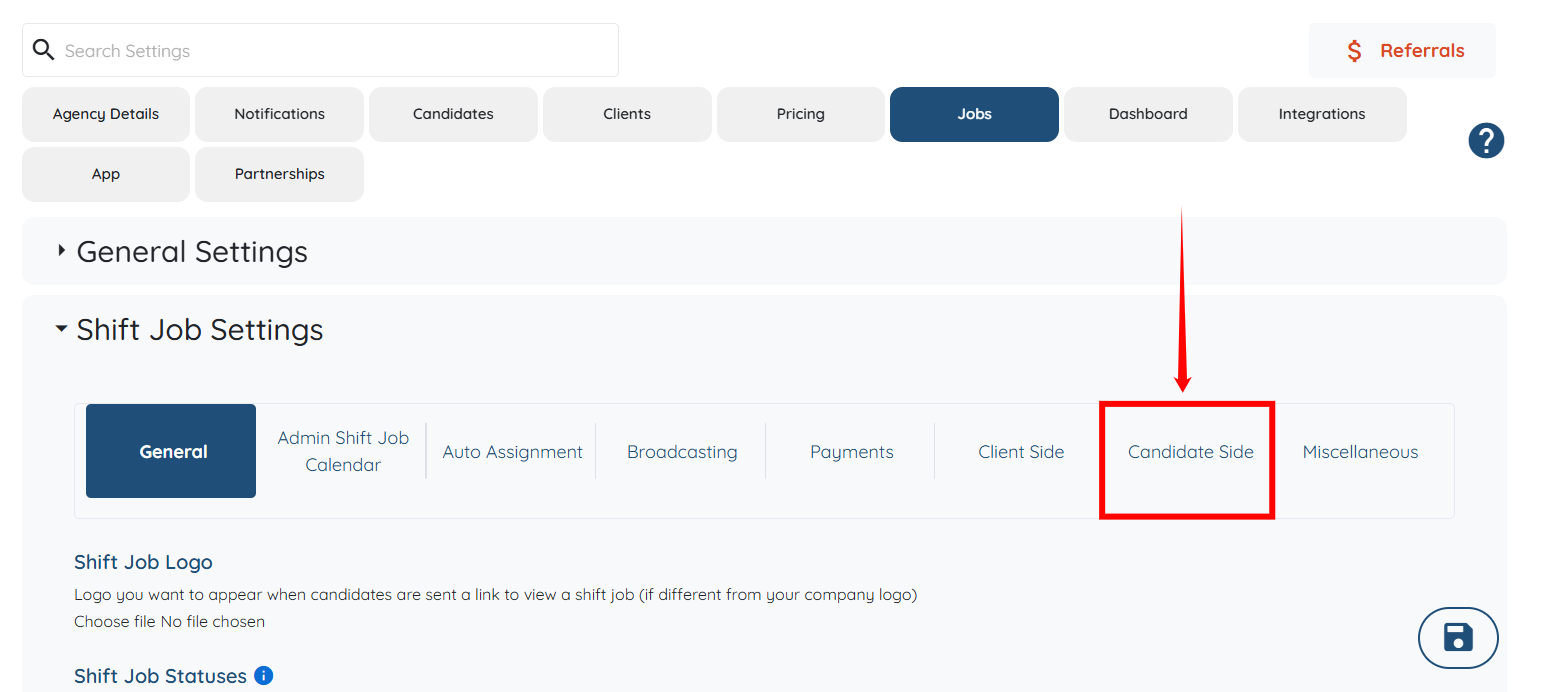This screenshot has width=1542, height=692.
Task: Select the Jobs tab
Action: tap(974, 114)
